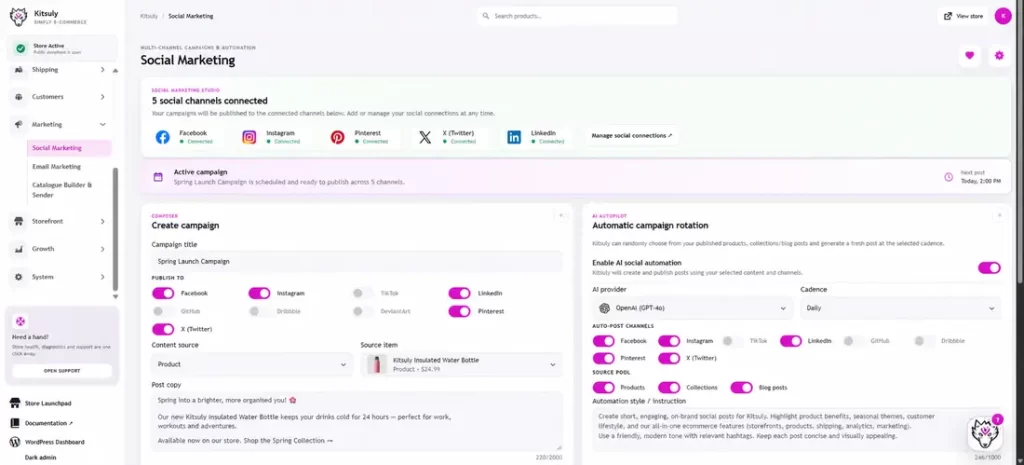Click the View store button
The width and height of the screenshot is (1024, 465).
tap(964, 16)
